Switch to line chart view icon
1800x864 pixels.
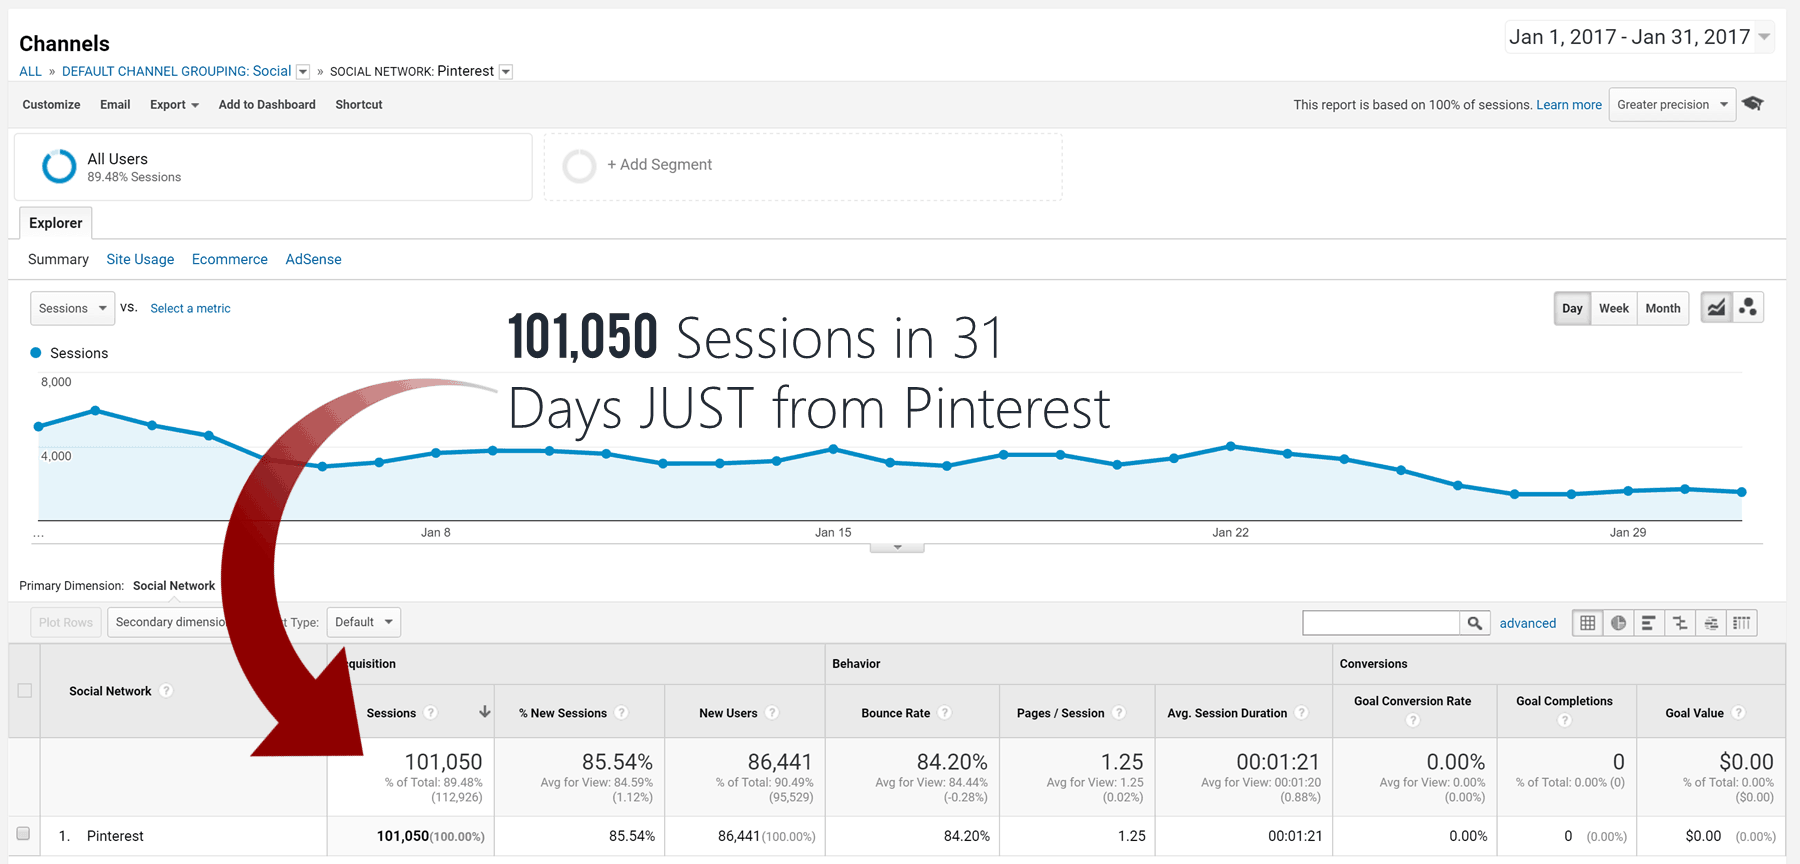1716,308
